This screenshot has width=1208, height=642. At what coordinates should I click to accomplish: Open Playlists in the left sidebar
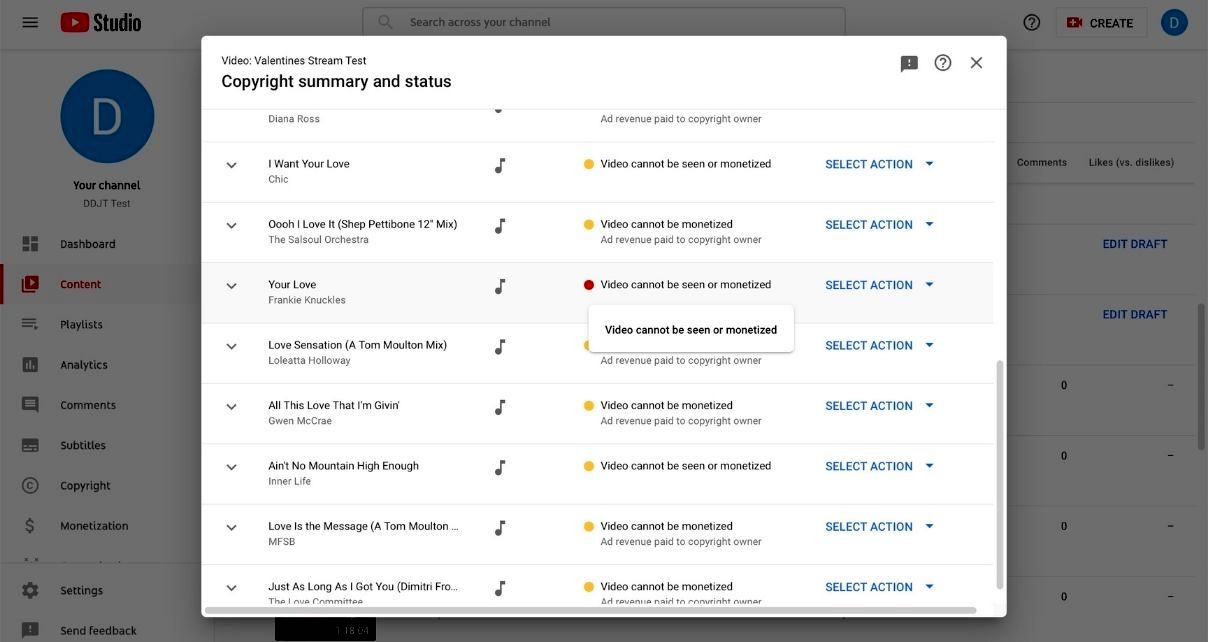(81, 325)
